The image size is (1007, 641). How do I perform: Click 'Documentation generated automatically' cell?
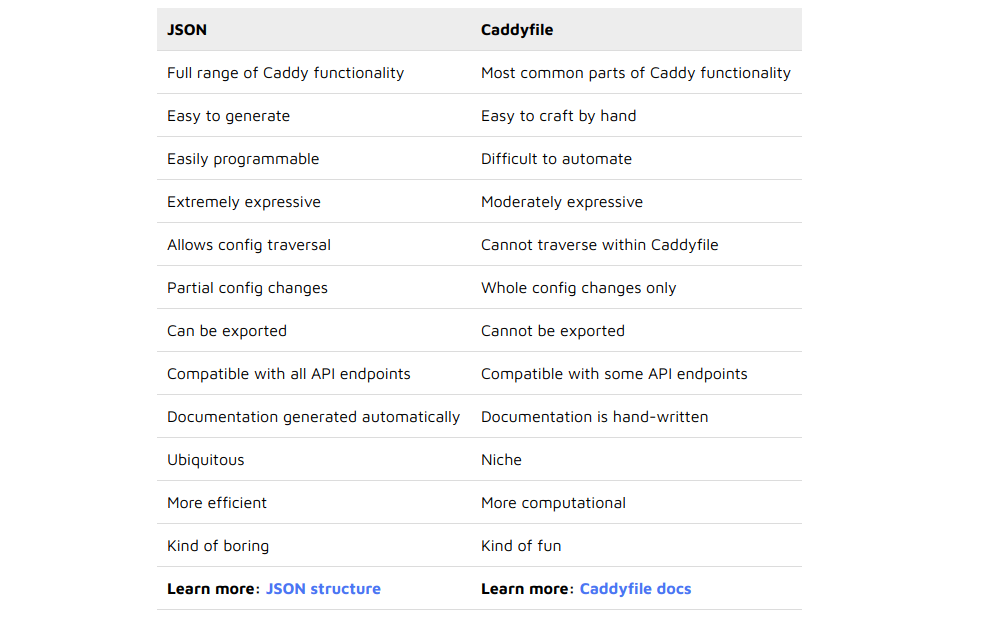[313, 417]
